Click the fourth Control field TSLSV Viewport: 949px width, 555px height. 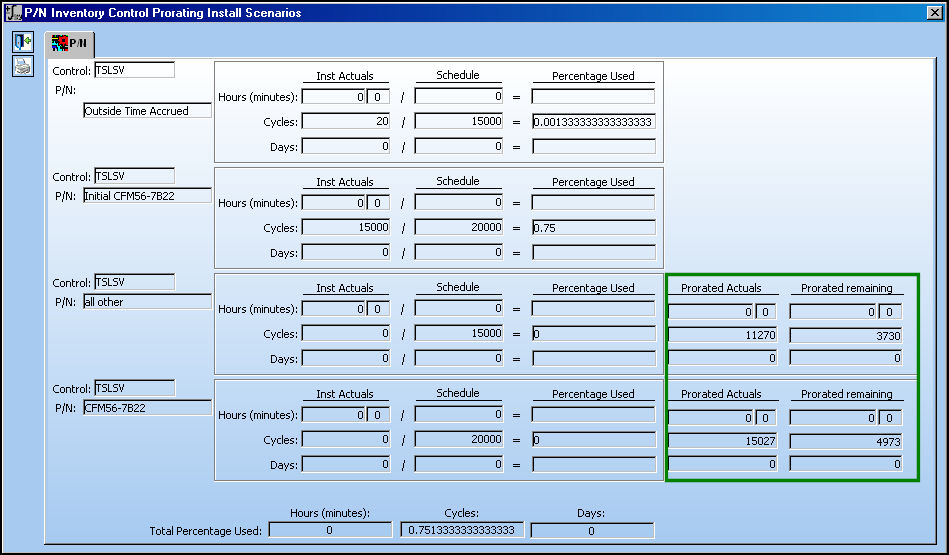point(134,388)
